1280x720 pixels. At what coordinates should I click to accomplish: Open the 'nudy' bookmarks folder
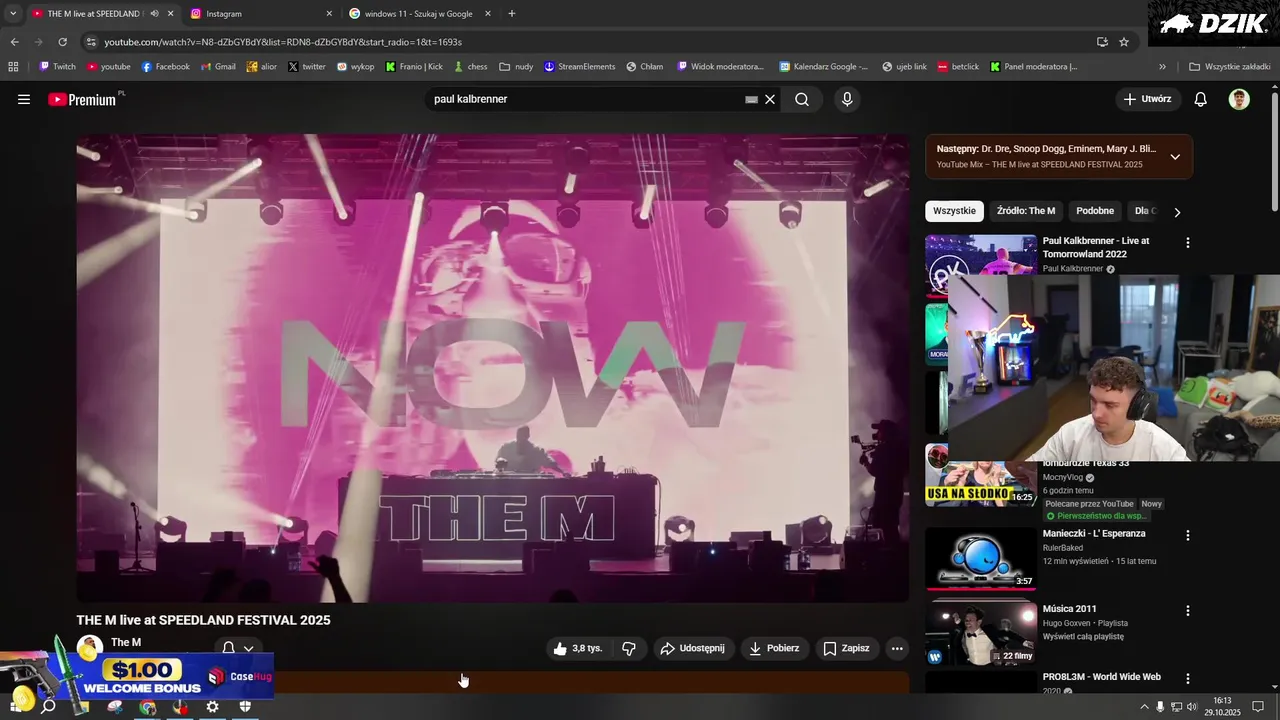pyautogui.click(x=516, y=67)
